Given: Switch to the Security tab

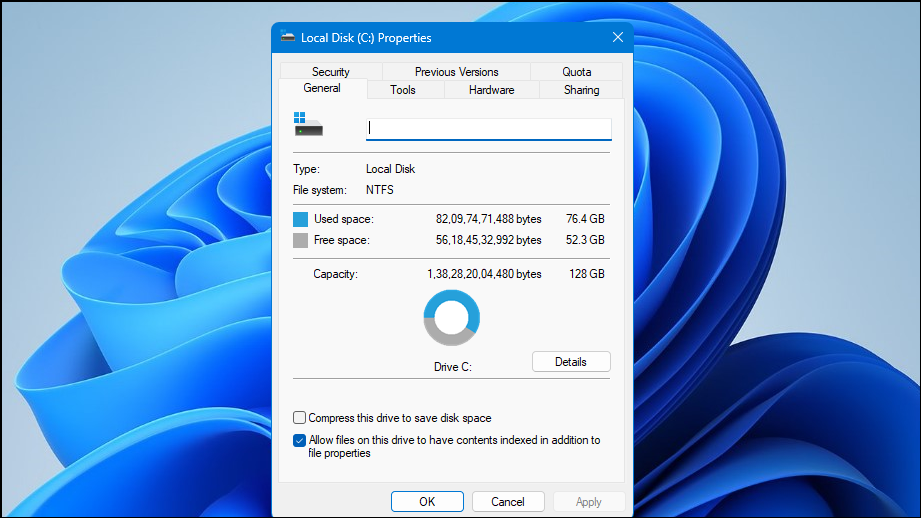Looking at the screenshot, I should click(331, 72).
